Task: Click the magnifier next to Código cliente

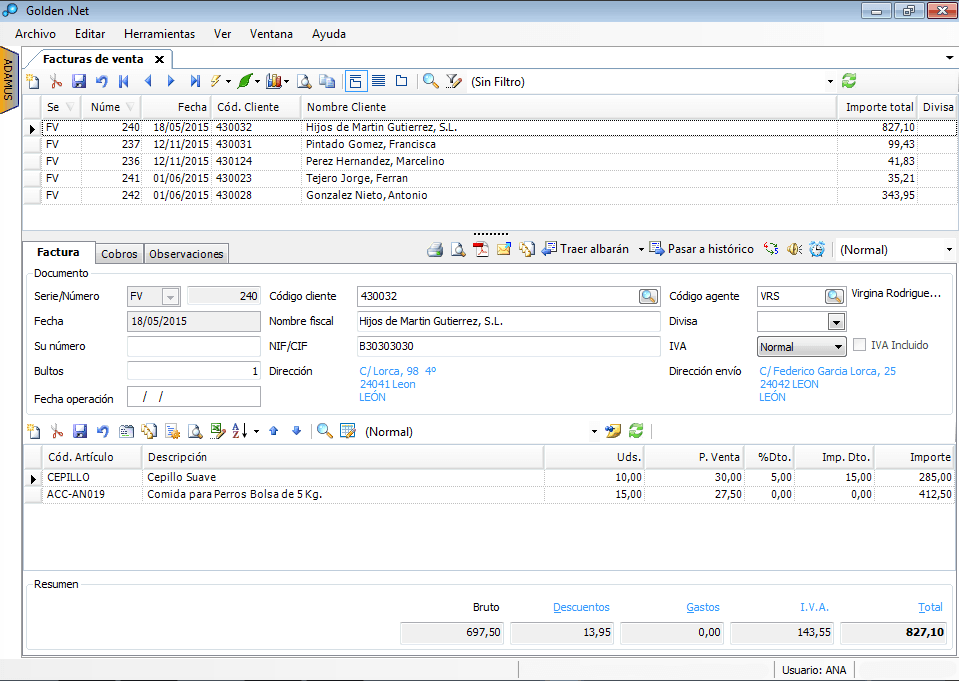Action: pyautogui.click(x=649, y=296)
